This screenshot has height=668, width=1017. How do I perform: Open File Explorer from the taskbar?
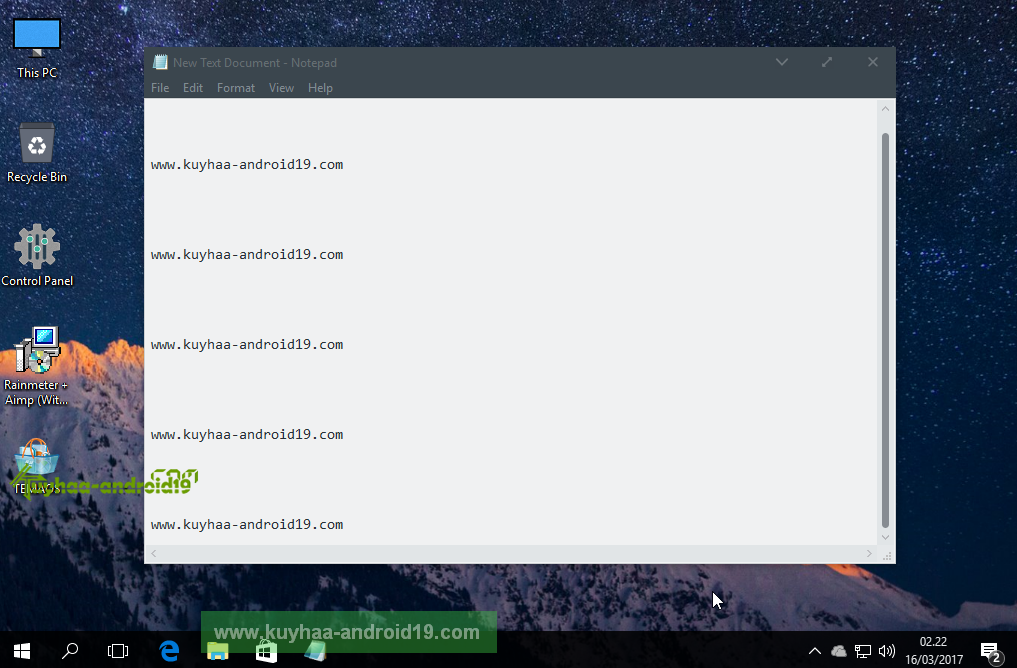click(x=217, y=650)
